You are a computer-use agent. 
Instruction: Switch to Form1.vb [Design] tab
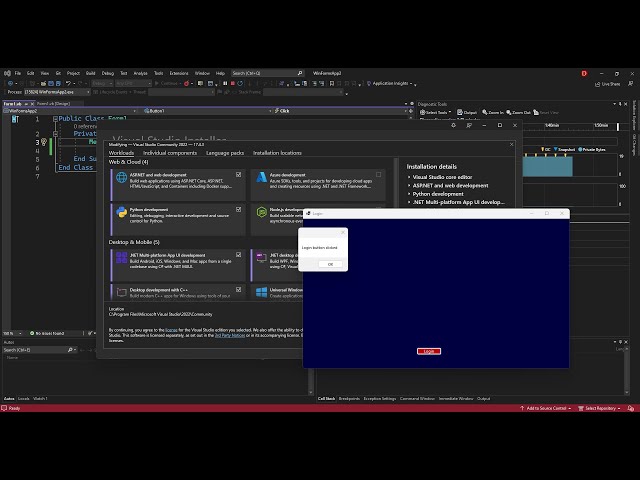point(53,104)
